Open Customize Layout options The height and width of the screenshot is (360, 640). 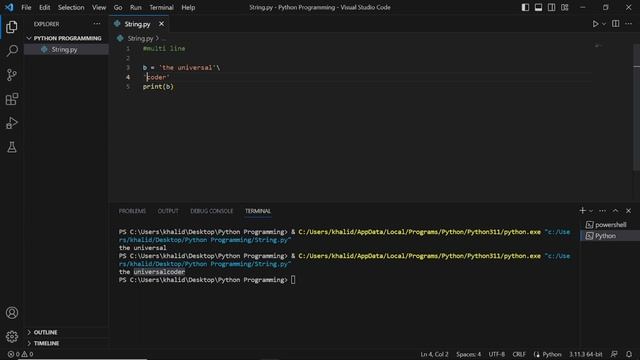point(564,7)
